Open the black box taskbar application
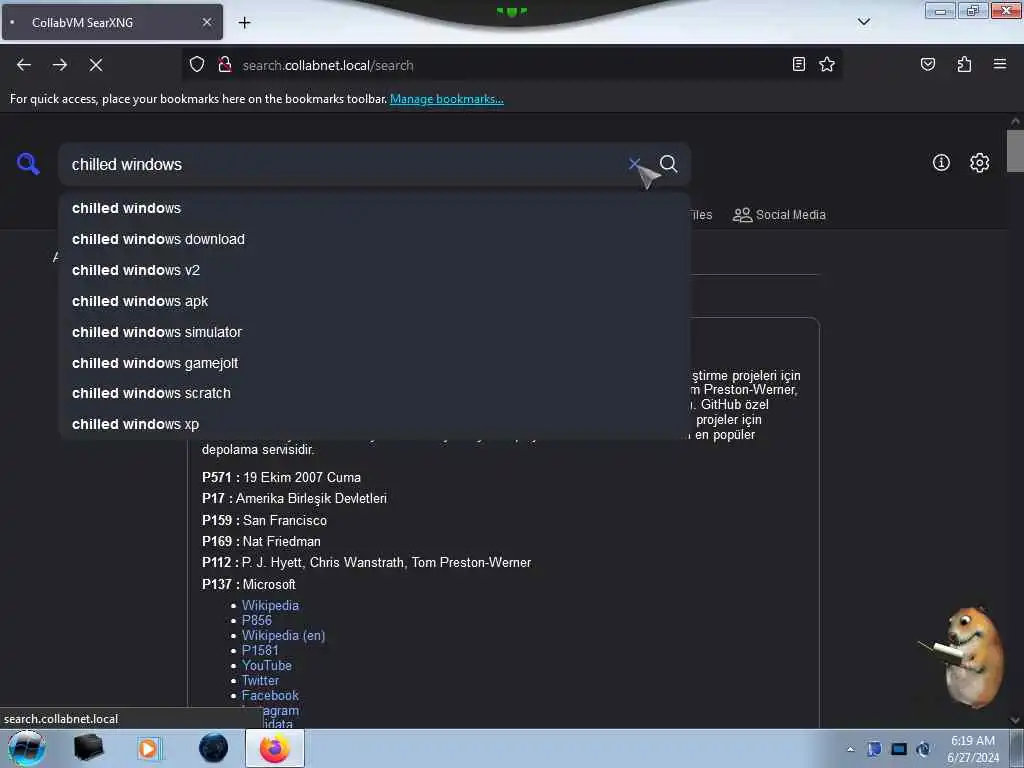 [88, 748]
